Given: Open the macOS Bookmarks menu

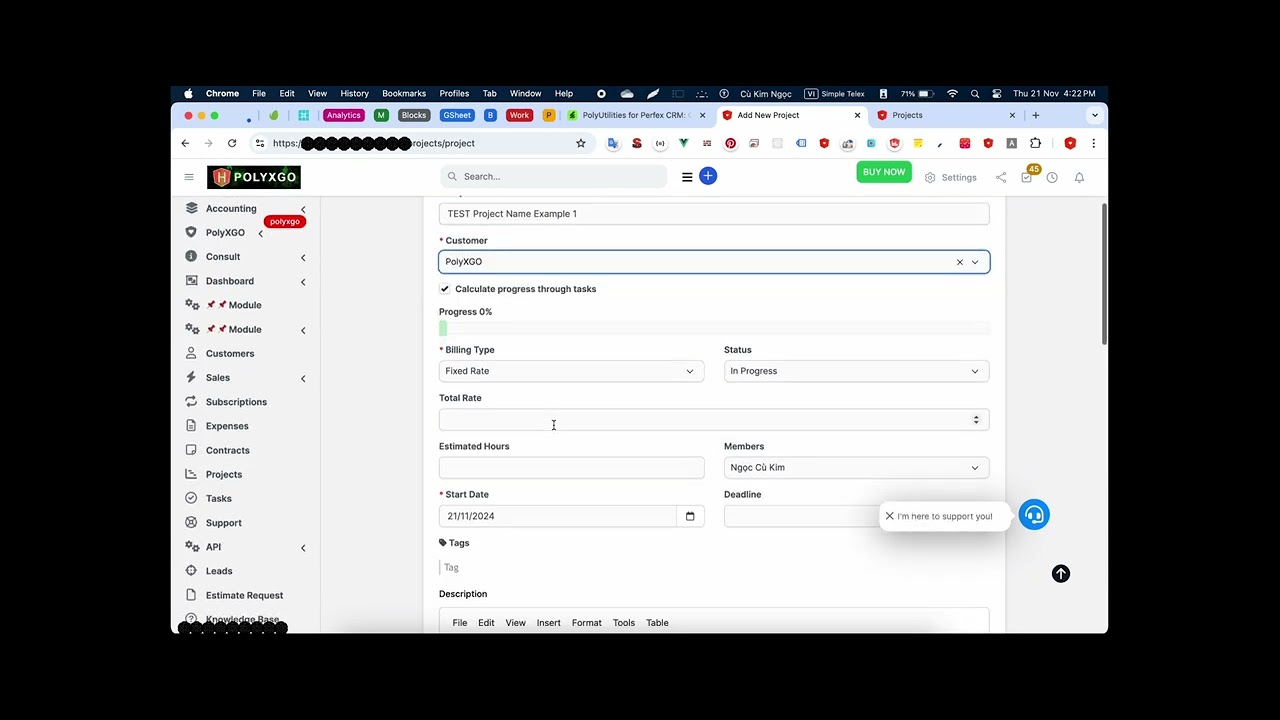Looking at the screenshot, I should (404, 93).
